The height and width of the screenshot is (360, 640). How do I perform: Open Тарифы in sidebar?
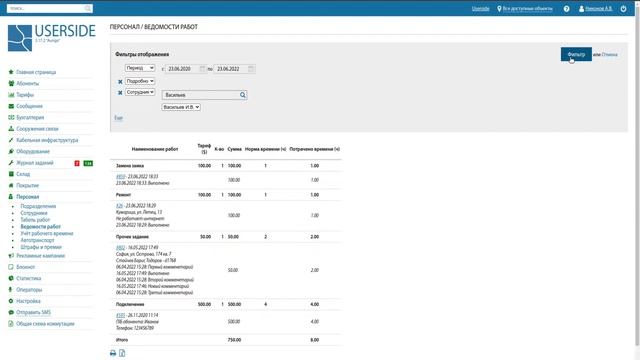[25, 95]
